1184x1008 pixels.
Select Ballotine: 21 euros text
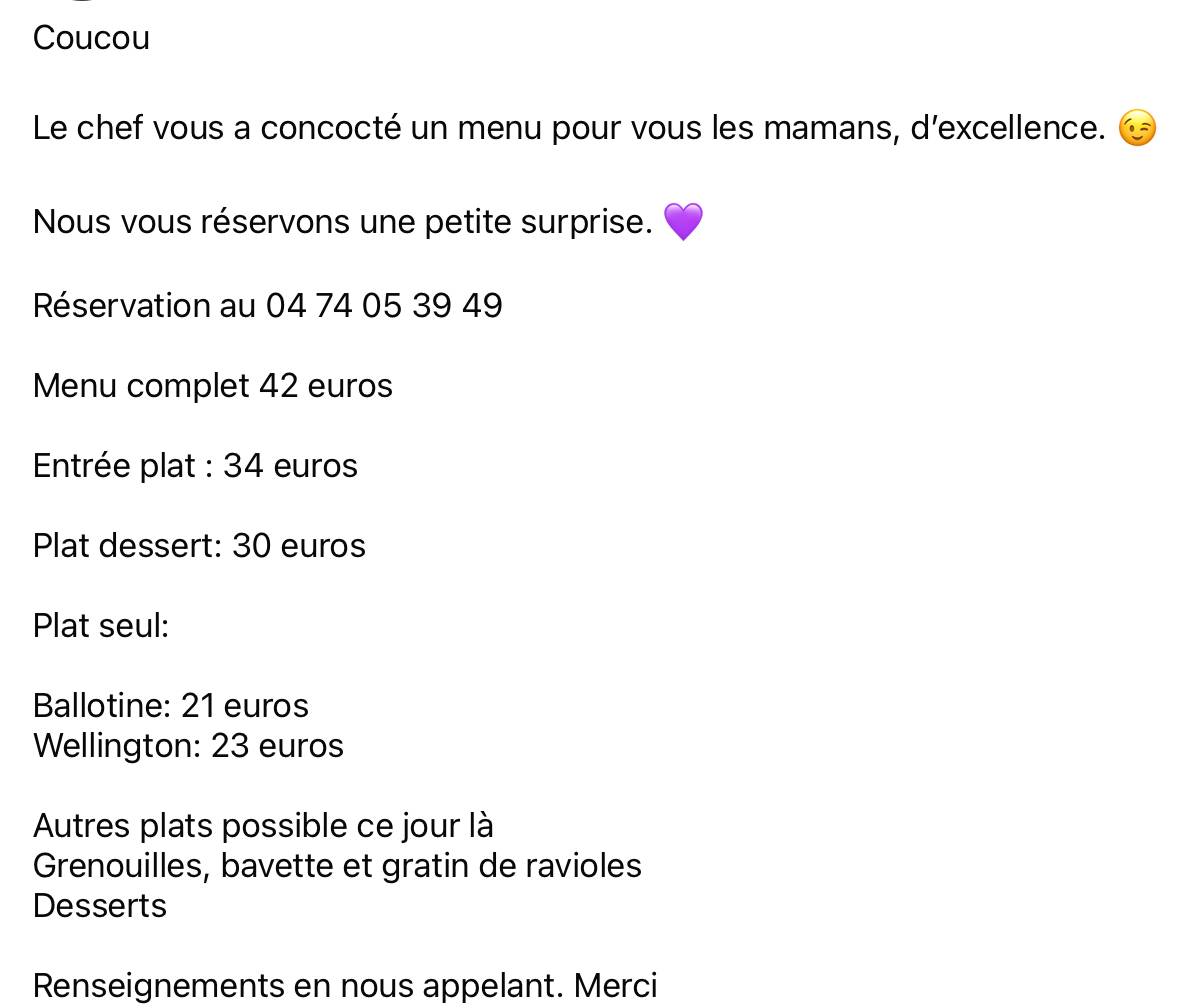[x=171, y=706]
